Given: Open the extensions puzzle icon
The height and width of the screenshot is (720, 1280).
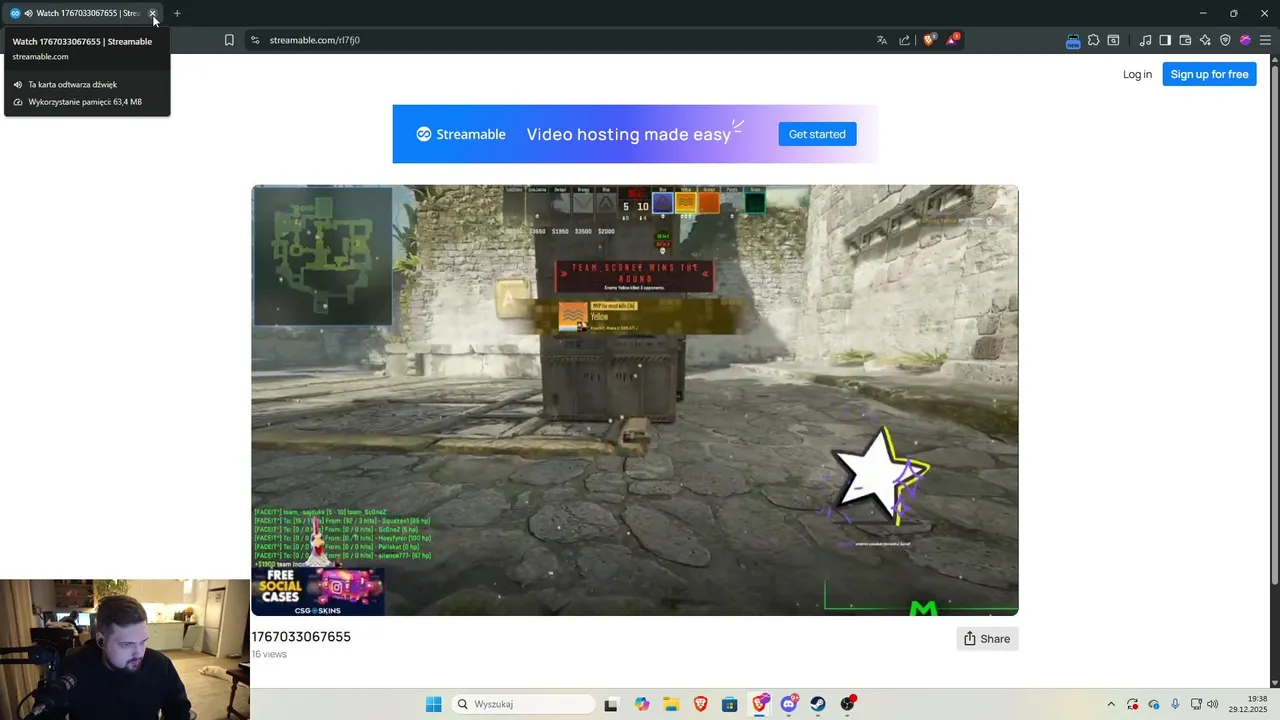Looking at the screenshot, I should click(1093, 40).
